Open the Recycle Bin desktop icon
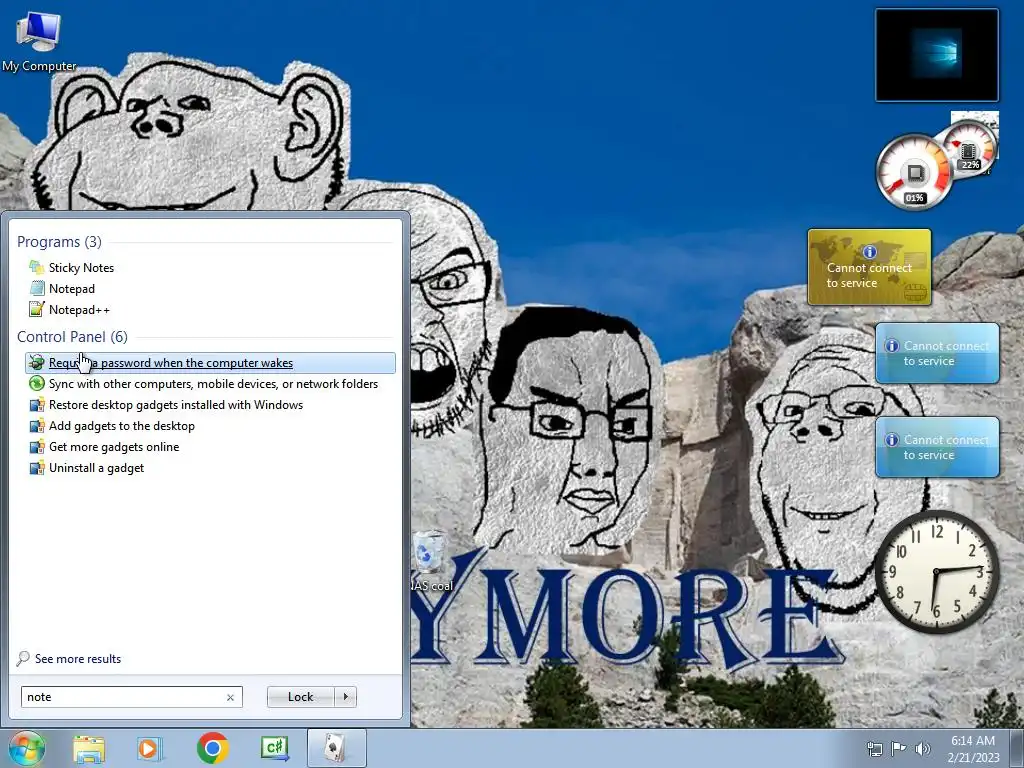Image resolution: width=1024 pixels, height=768 pixels. tap(430, 561)
